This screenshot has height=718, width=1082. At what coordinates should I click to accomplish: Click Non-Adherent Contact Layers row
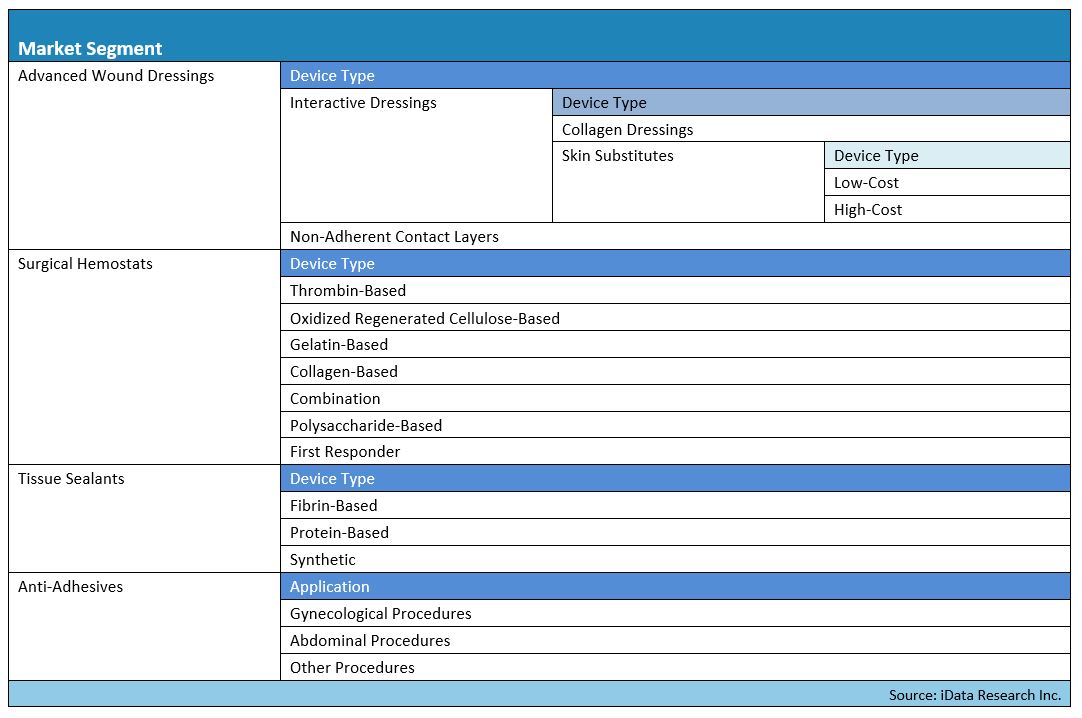pyautogui.click(x=676, y=237)
